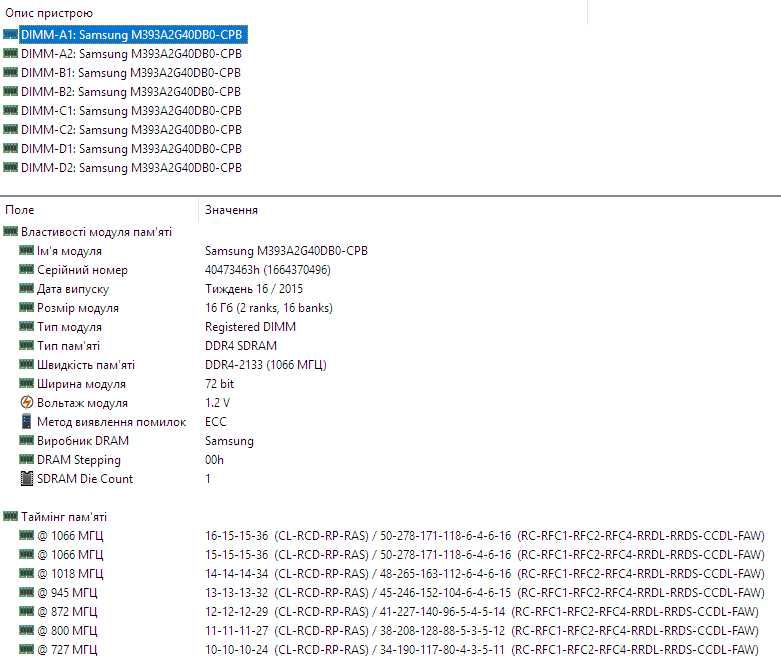Click the icon next to 'Дата випуску'

coord(26,288)
